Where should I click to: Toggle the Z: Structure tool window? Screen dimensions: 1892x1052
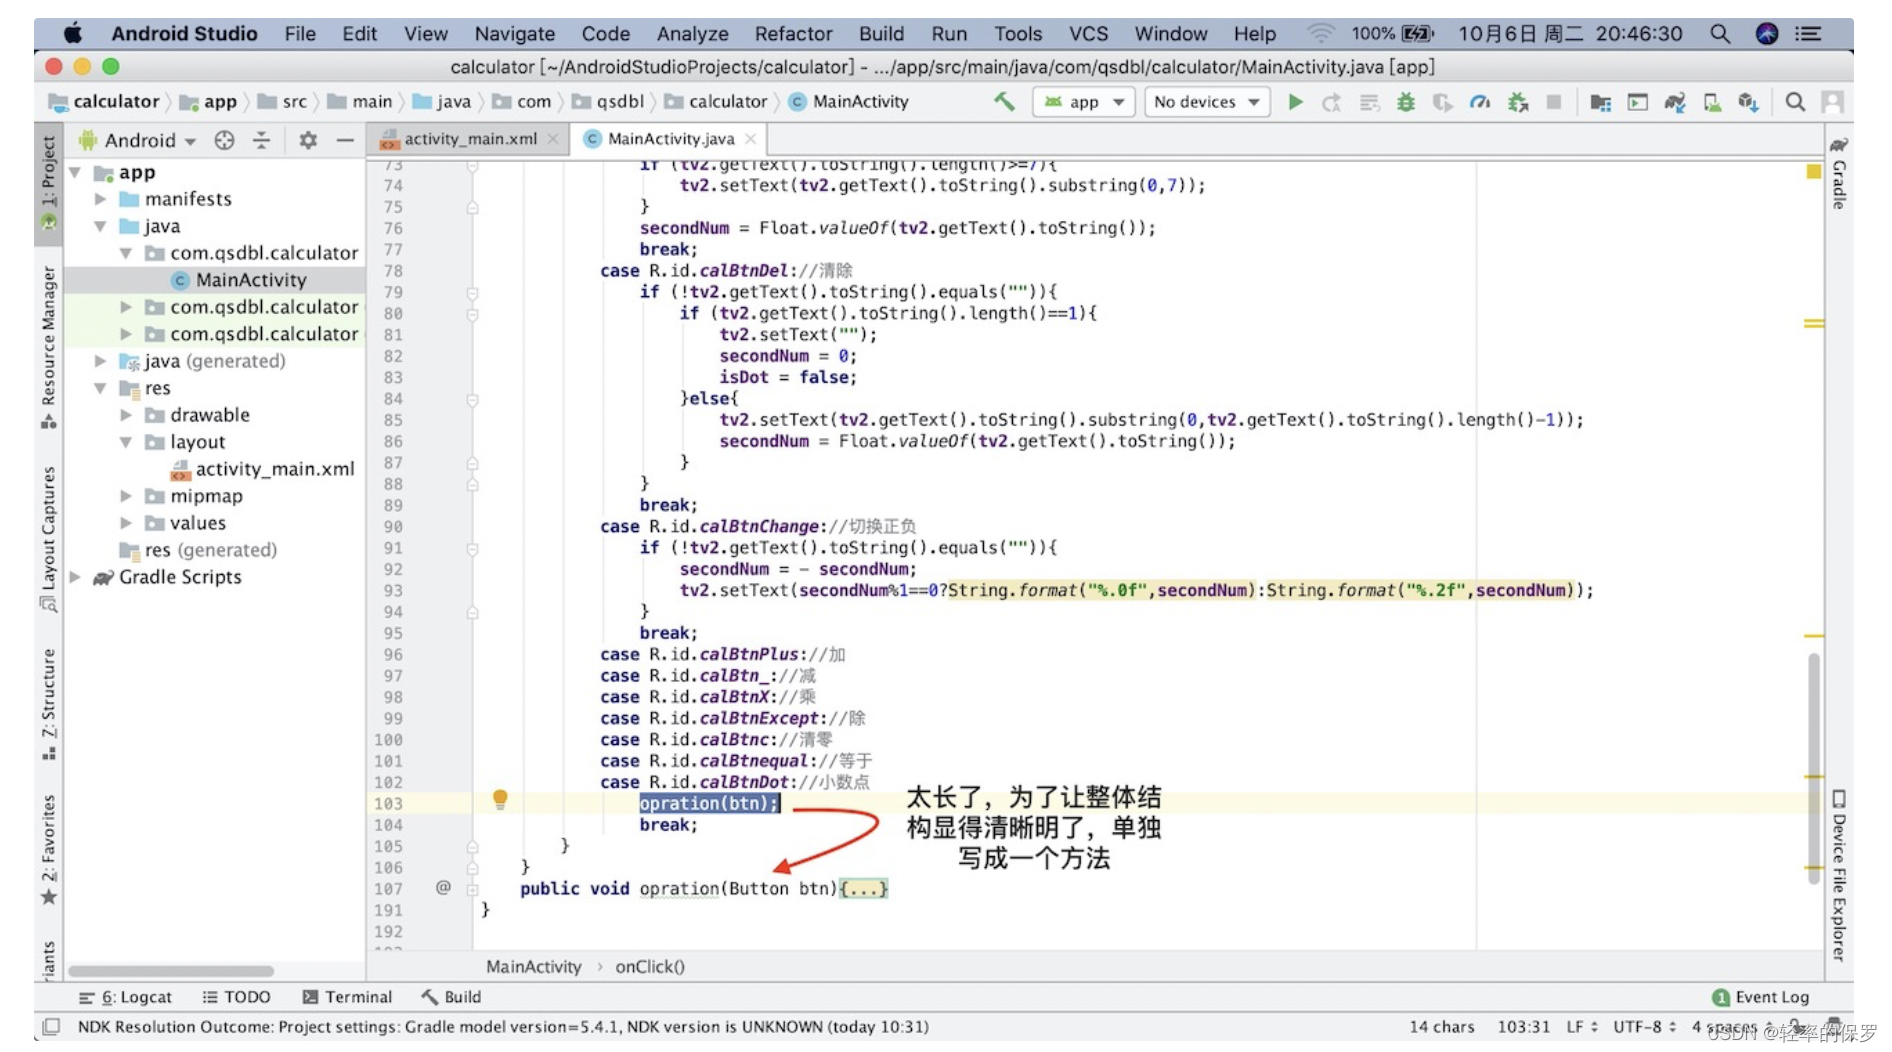tap(48, 704)
